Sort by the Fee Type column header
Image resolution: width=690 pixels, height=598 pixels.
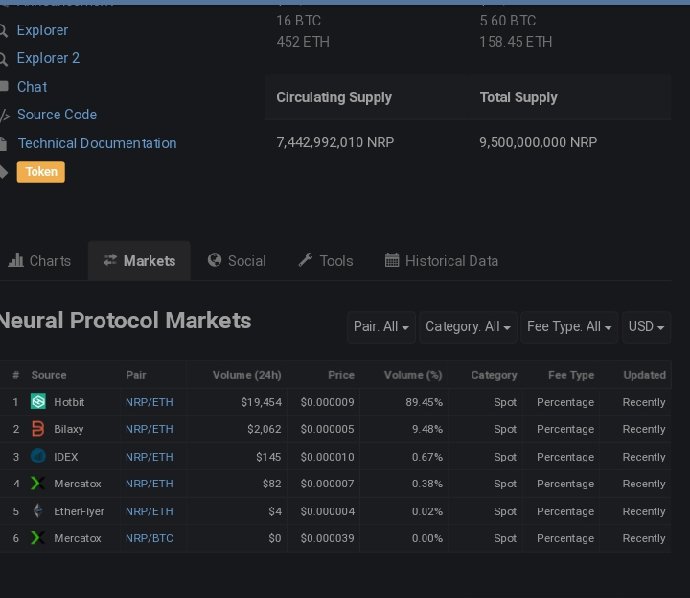[x=571, y=375]
